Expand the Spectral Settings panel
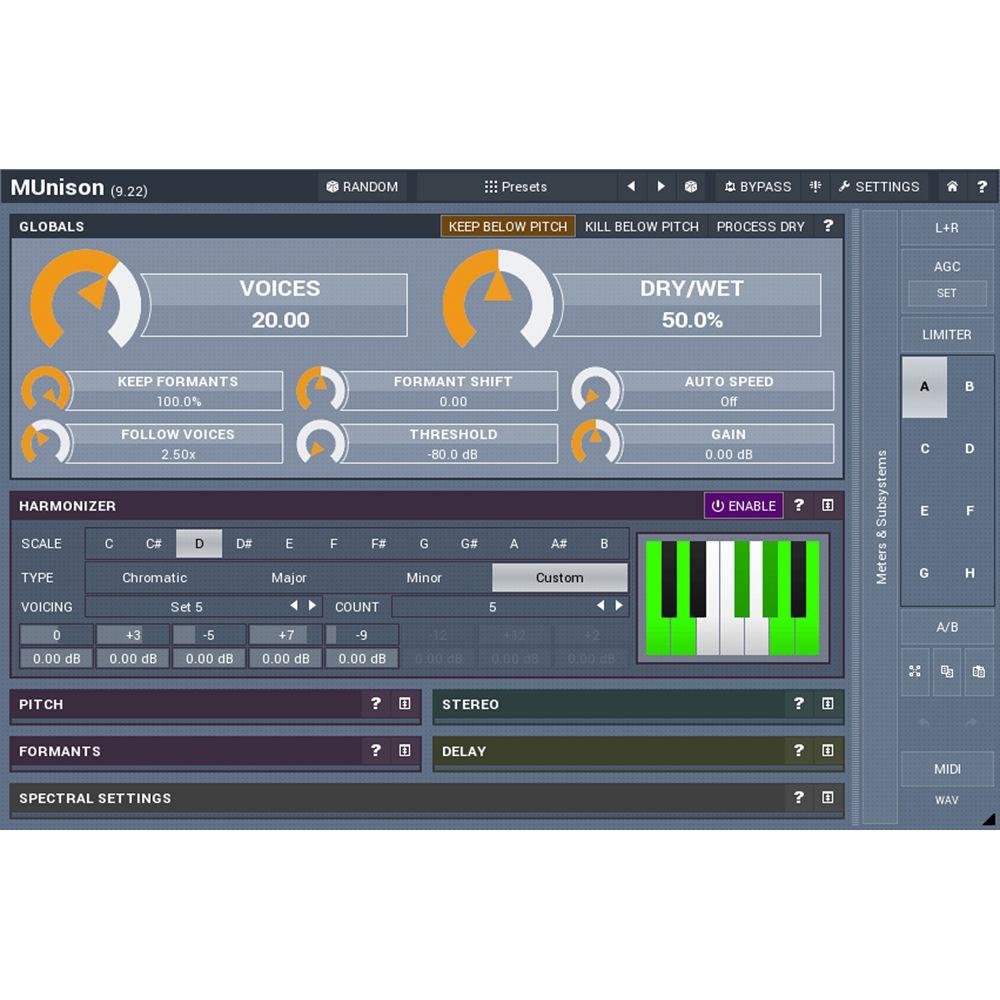Viewport: 1000px width, 1000px height. 827,798
